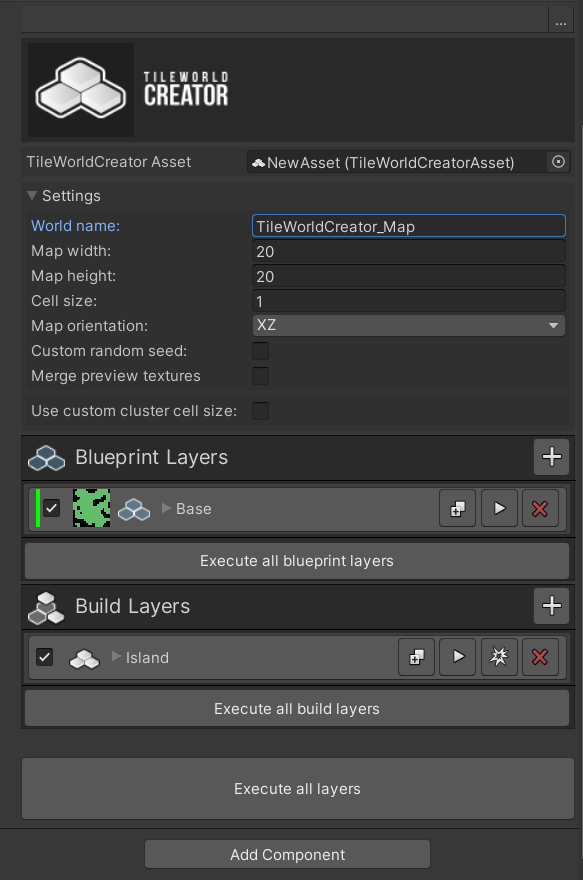Delete the Base blueprint layer with the red X
583x880 pixels.
coord(541,509)
